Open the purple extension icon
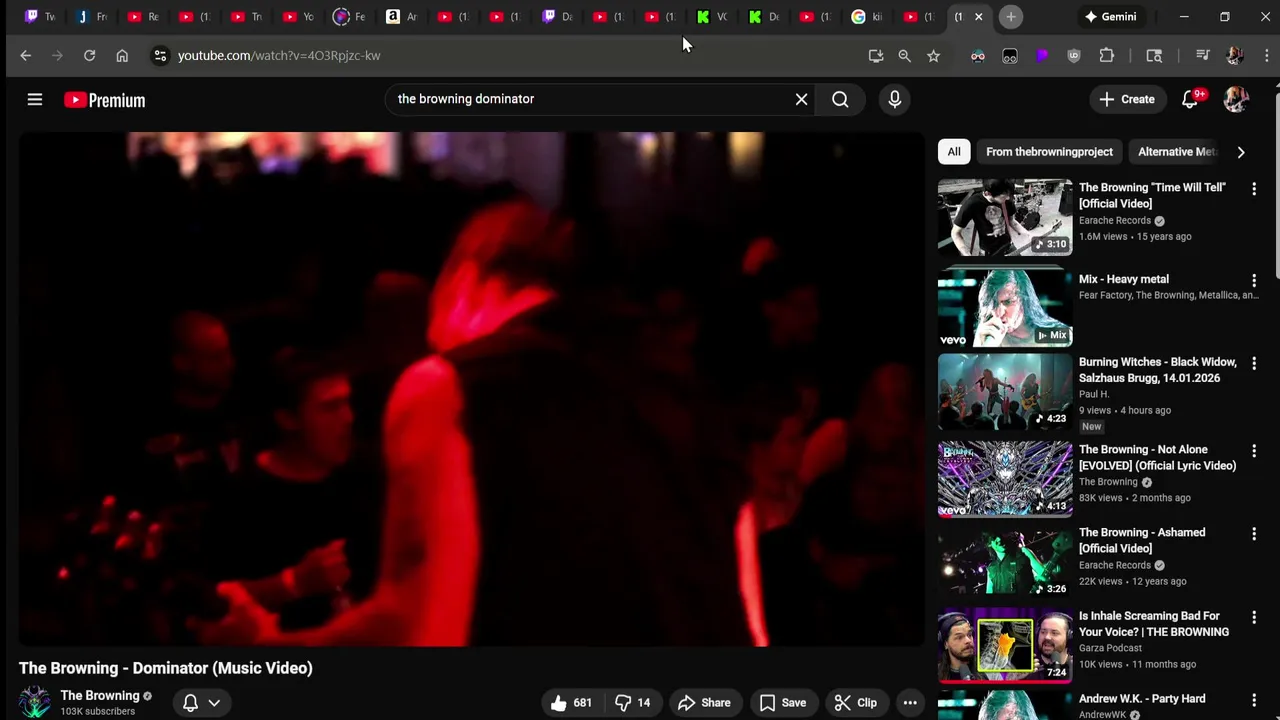 tap(1042, 56)
